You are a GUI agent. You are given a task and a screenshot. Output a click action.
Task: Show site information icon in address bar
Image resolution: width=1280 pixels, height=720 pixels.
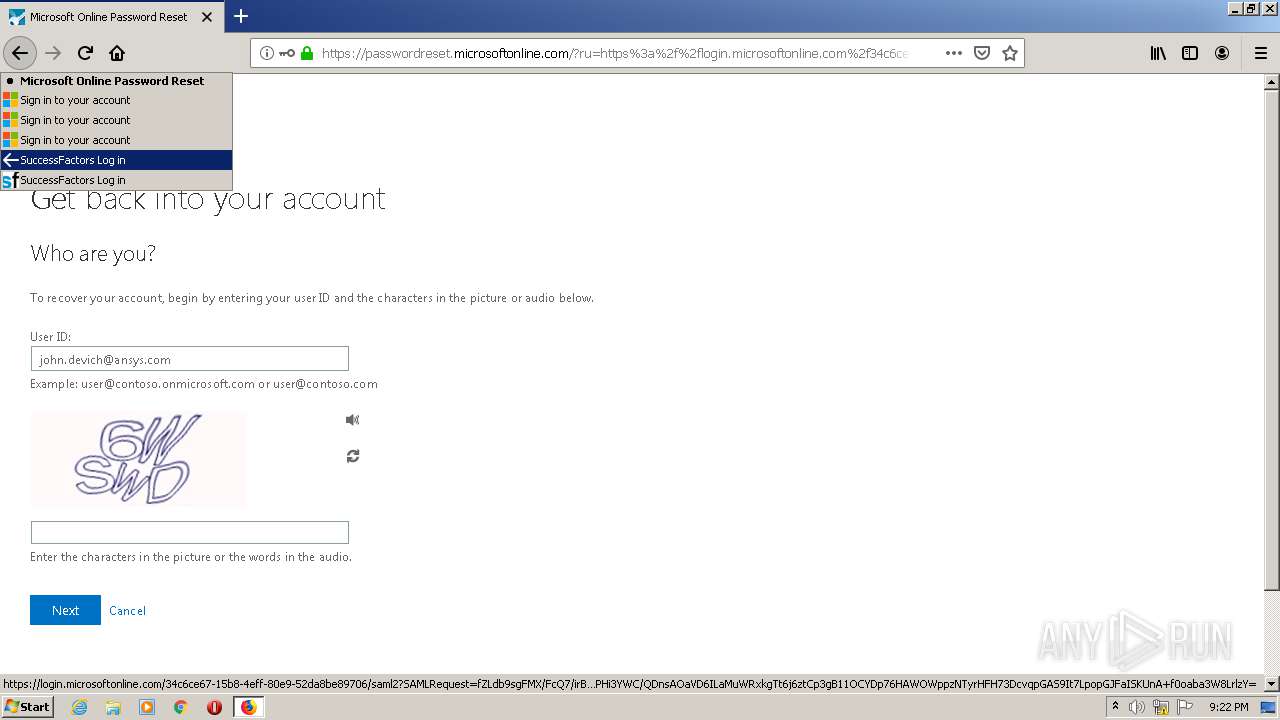pyautogui.click(x=267, y=53)
